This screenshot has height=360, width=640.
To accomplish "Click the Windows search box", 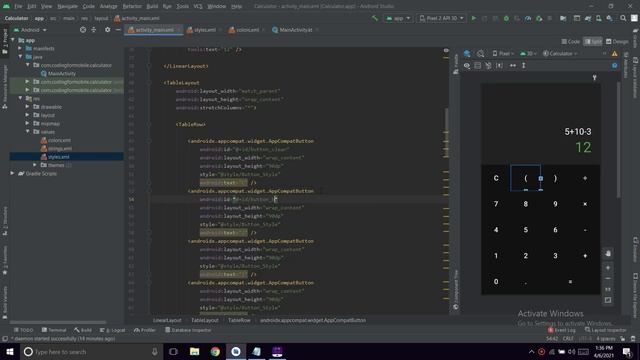I will [91, 351].
